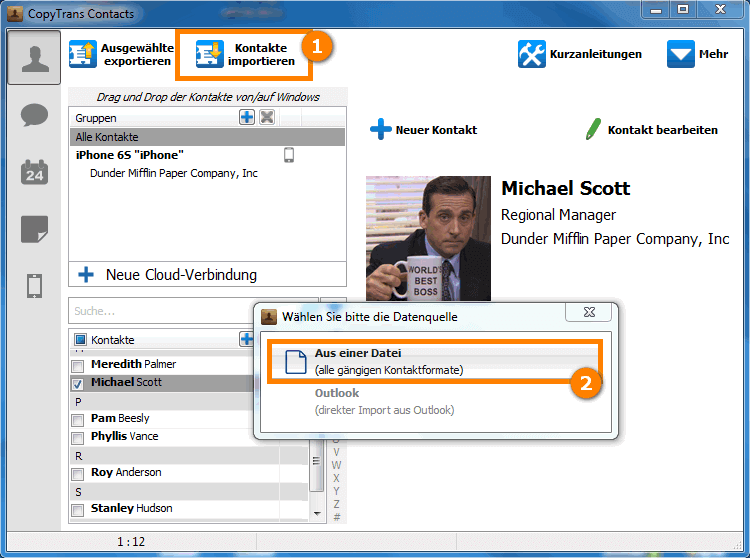Select the Phyllis Vance contact name
Image resolution: width=750 pixels, height=558 pixels.
point(124,436)
